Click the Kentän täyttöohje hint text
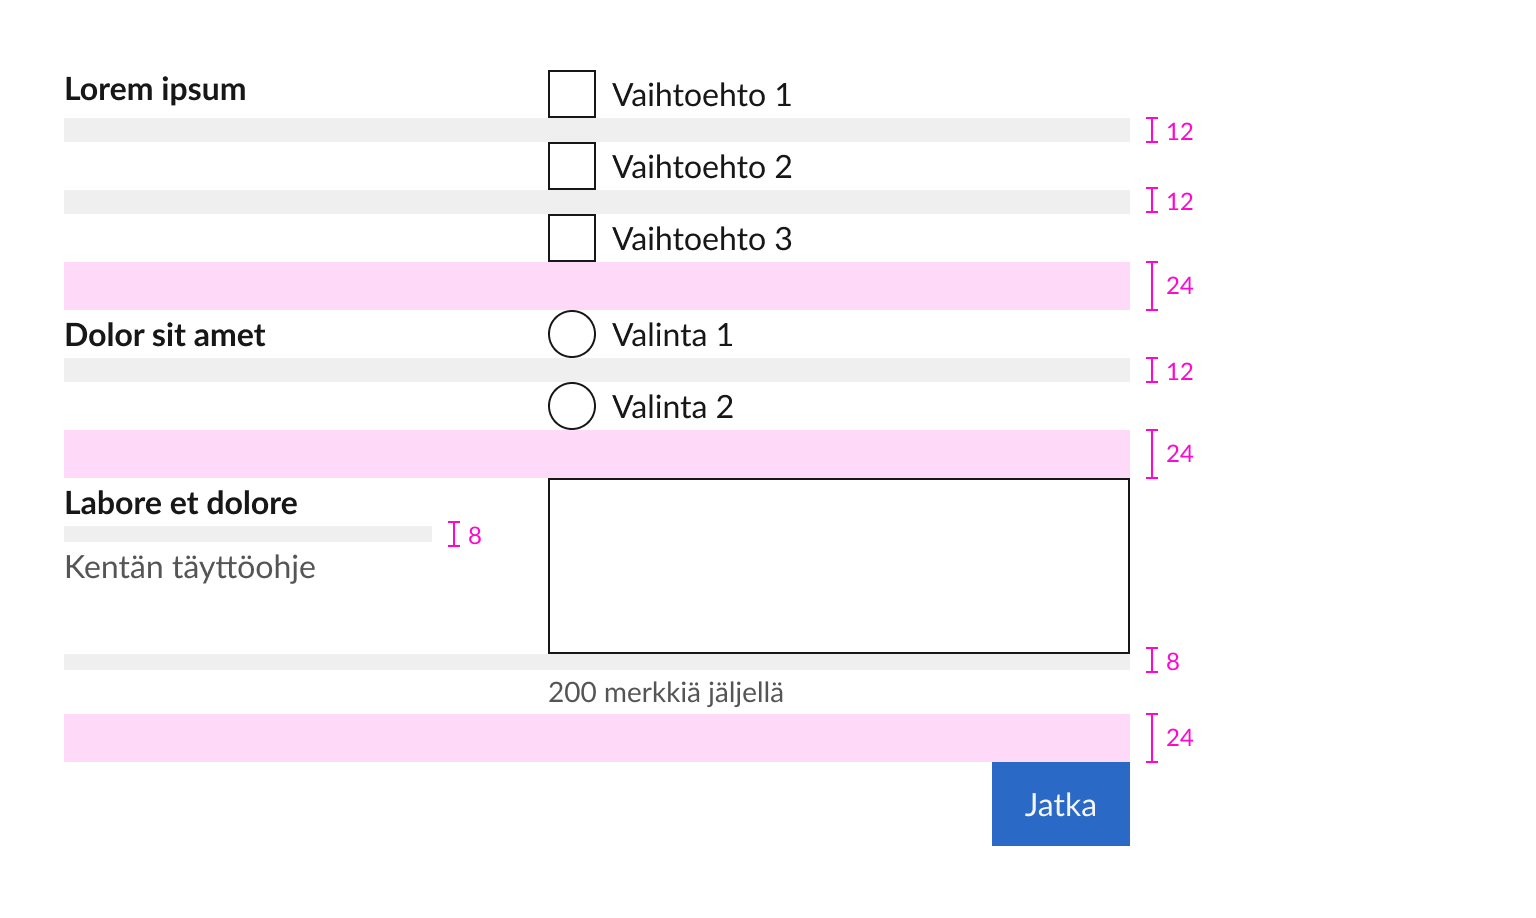 pyautogui.click(x=190, y=567)
